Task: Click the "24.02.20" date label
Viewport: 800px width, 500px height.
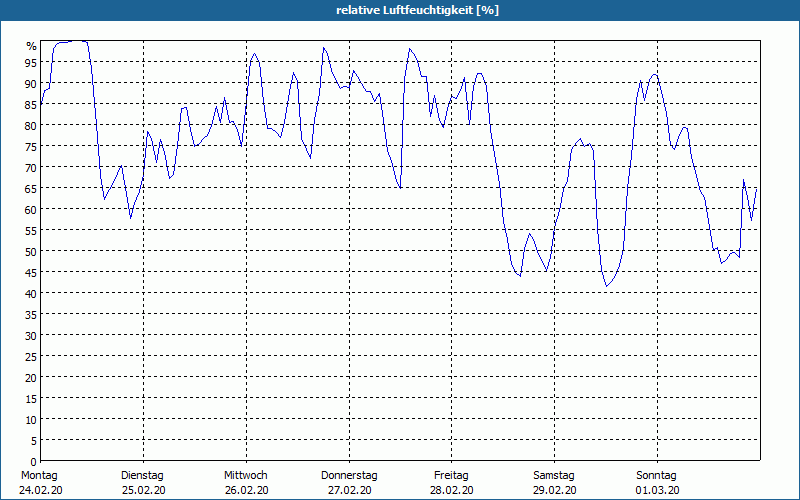Action: point(41,490)
